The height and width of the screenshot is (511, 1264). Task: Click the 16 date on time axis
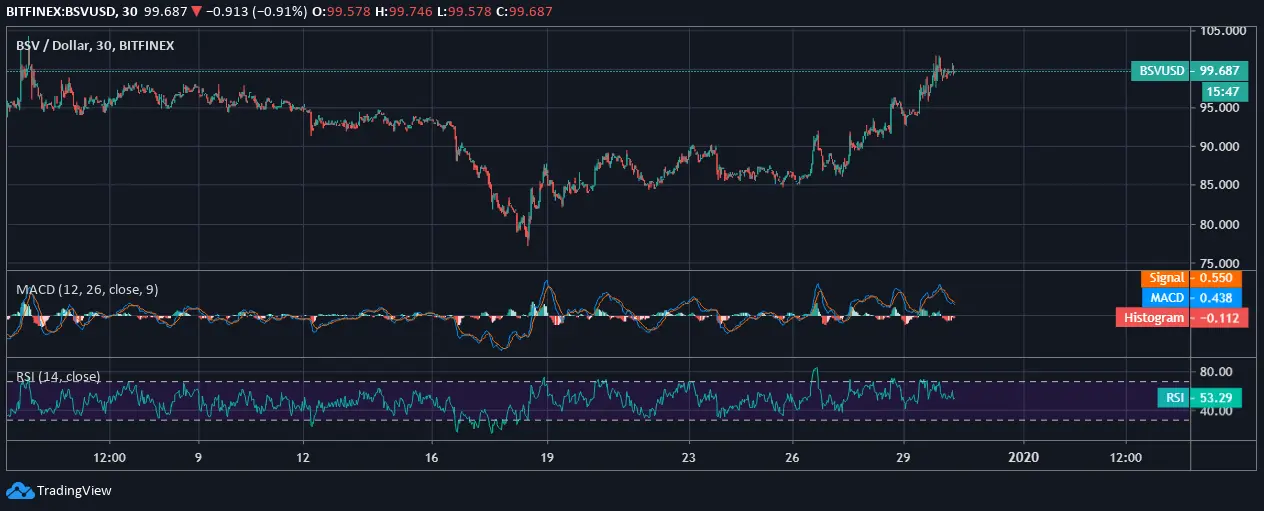pyautogui.click(x=431, y=456)
